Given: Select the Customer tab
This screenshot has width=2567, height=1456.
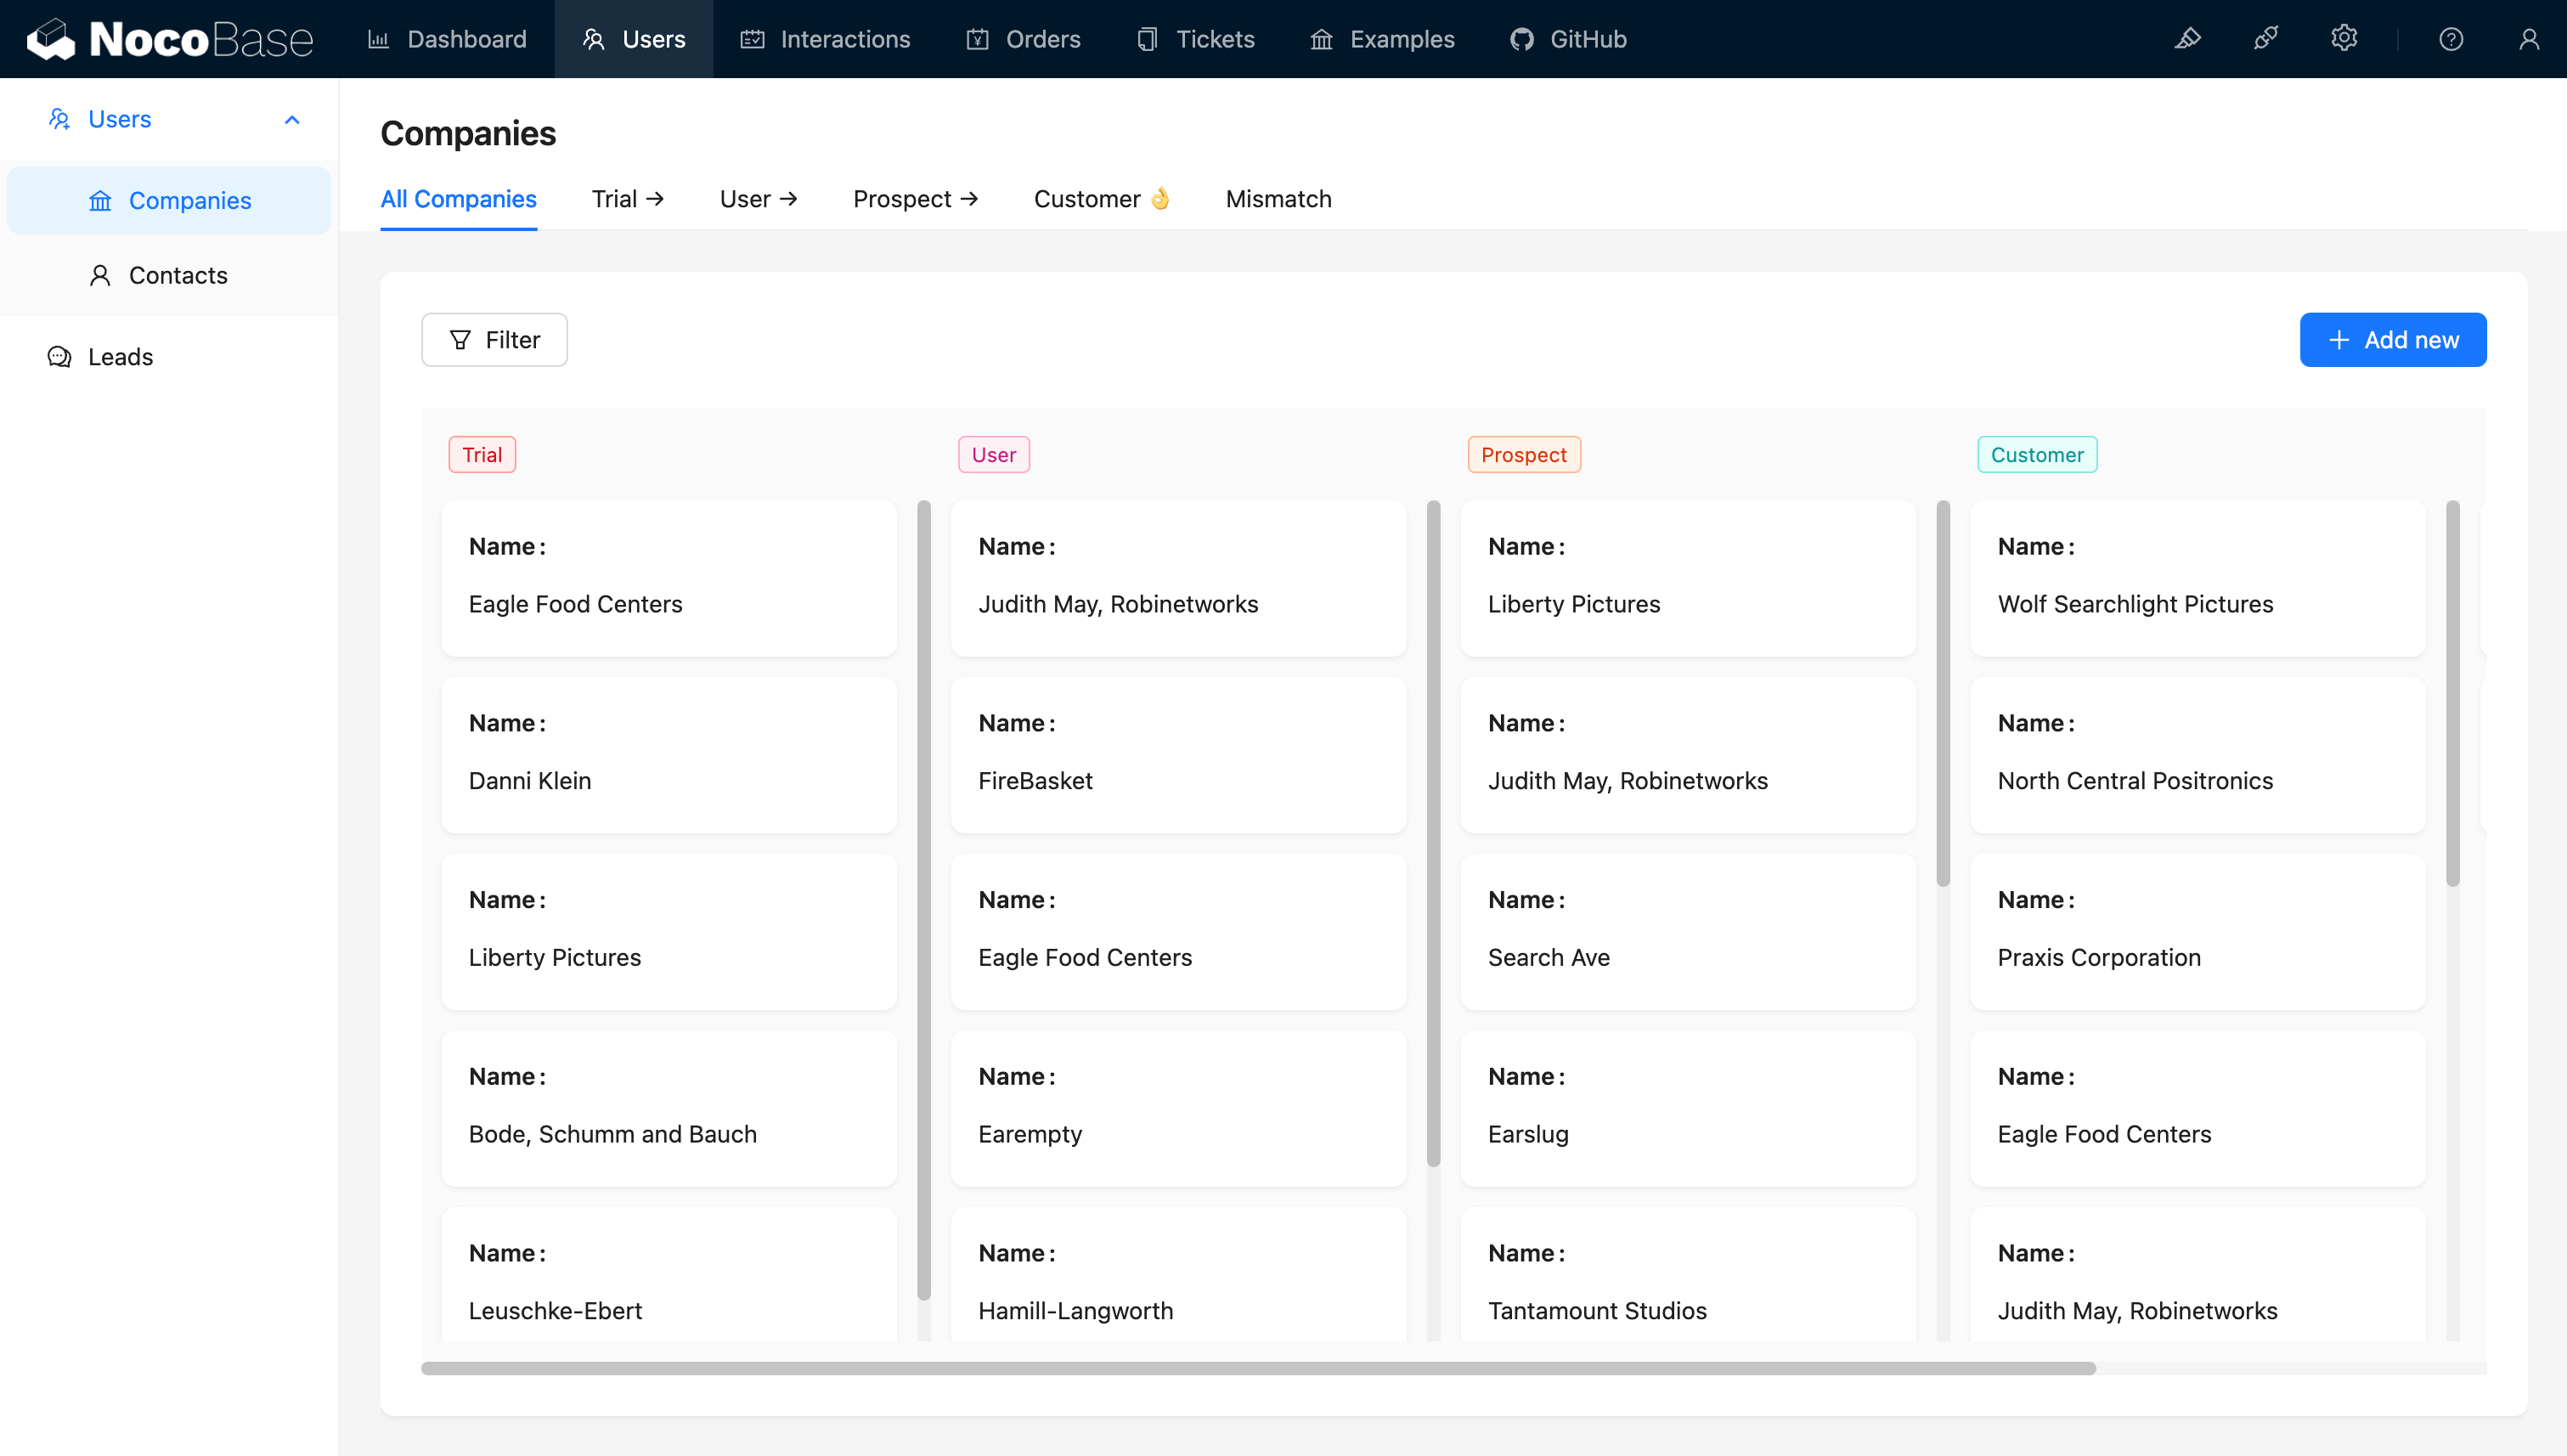Looking at the screenshot, I should [1102, 199].
